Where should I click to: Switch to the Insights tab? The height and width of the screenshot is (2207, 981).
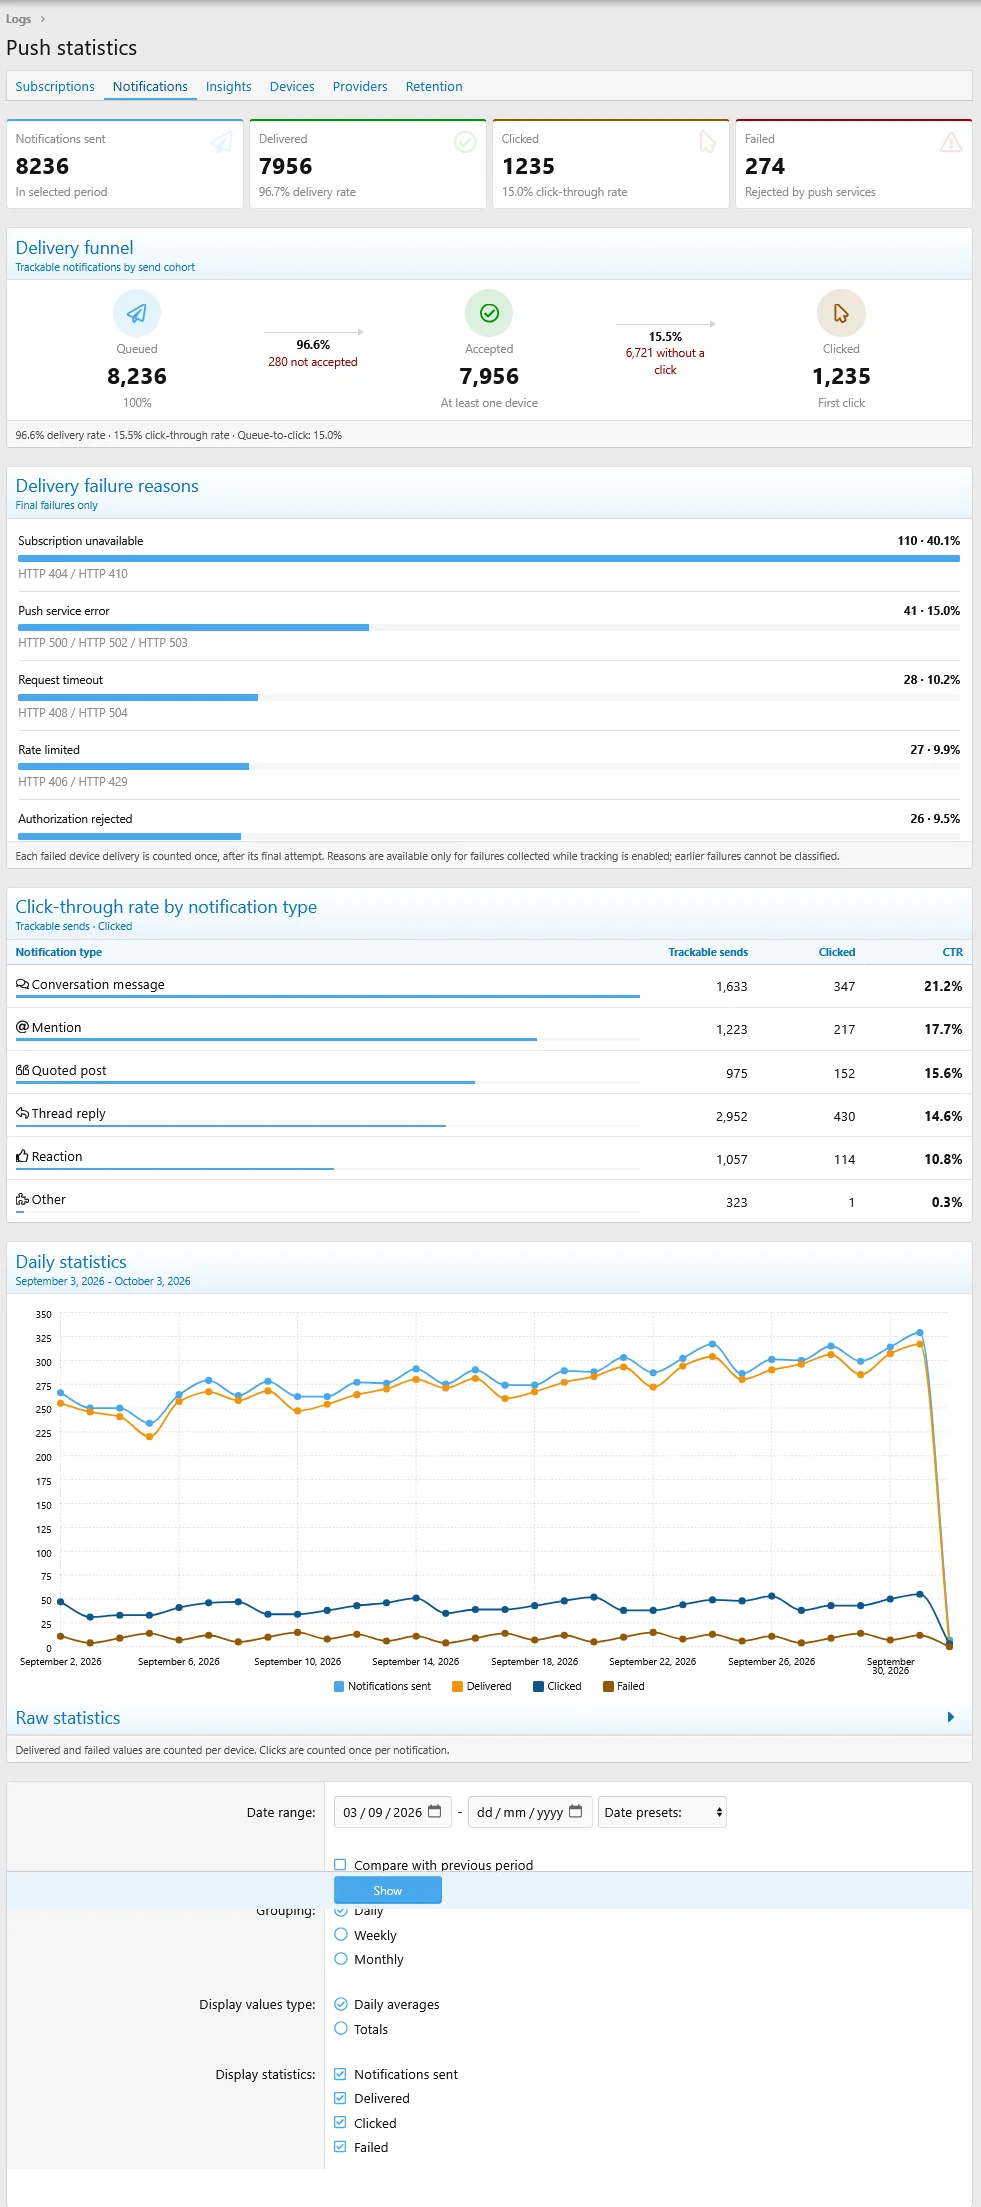click(228, 87)
